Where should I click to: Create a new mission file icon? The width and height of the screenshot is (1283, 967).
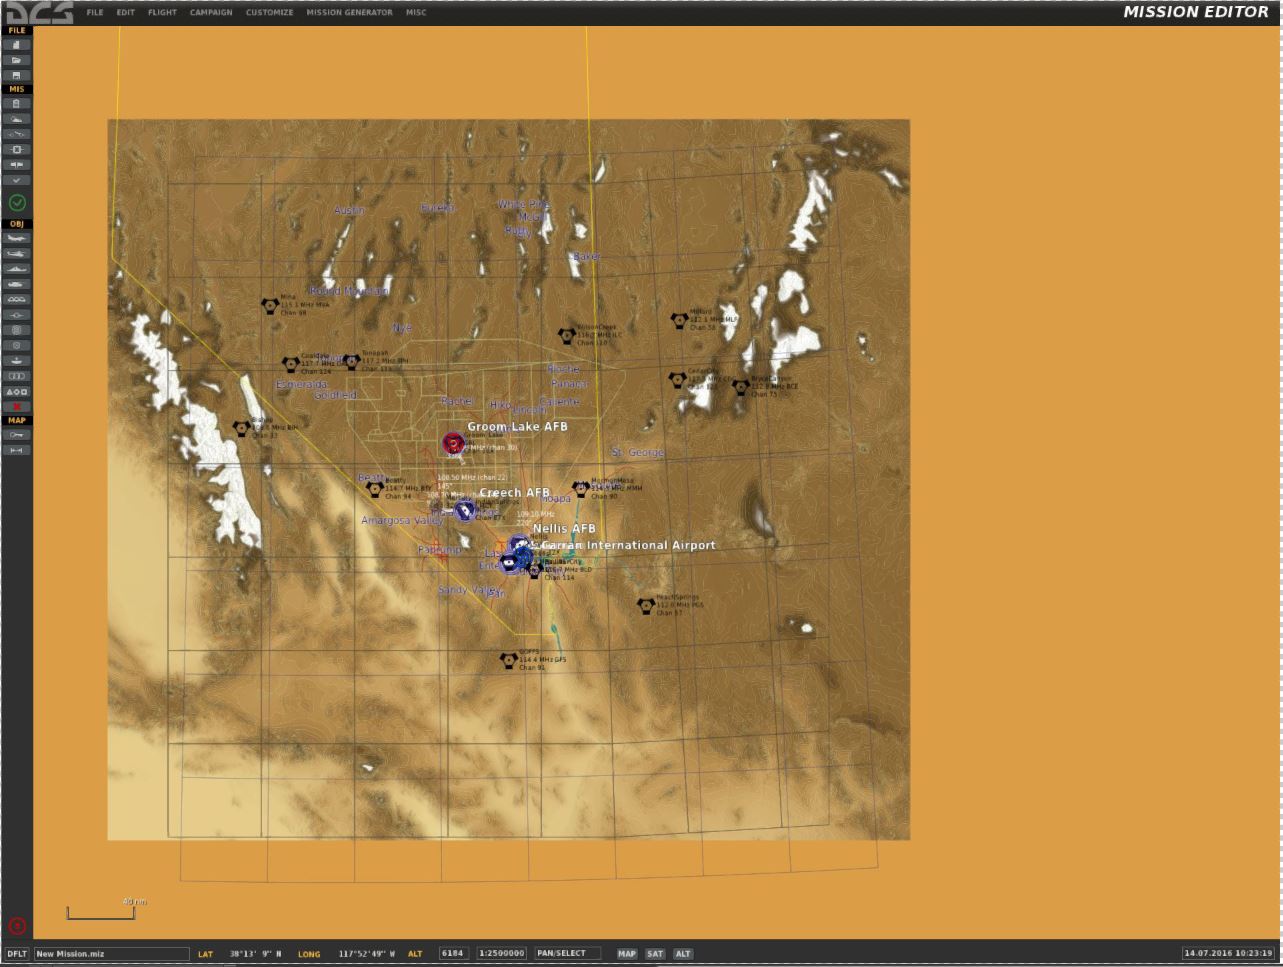tap(17, 45)
